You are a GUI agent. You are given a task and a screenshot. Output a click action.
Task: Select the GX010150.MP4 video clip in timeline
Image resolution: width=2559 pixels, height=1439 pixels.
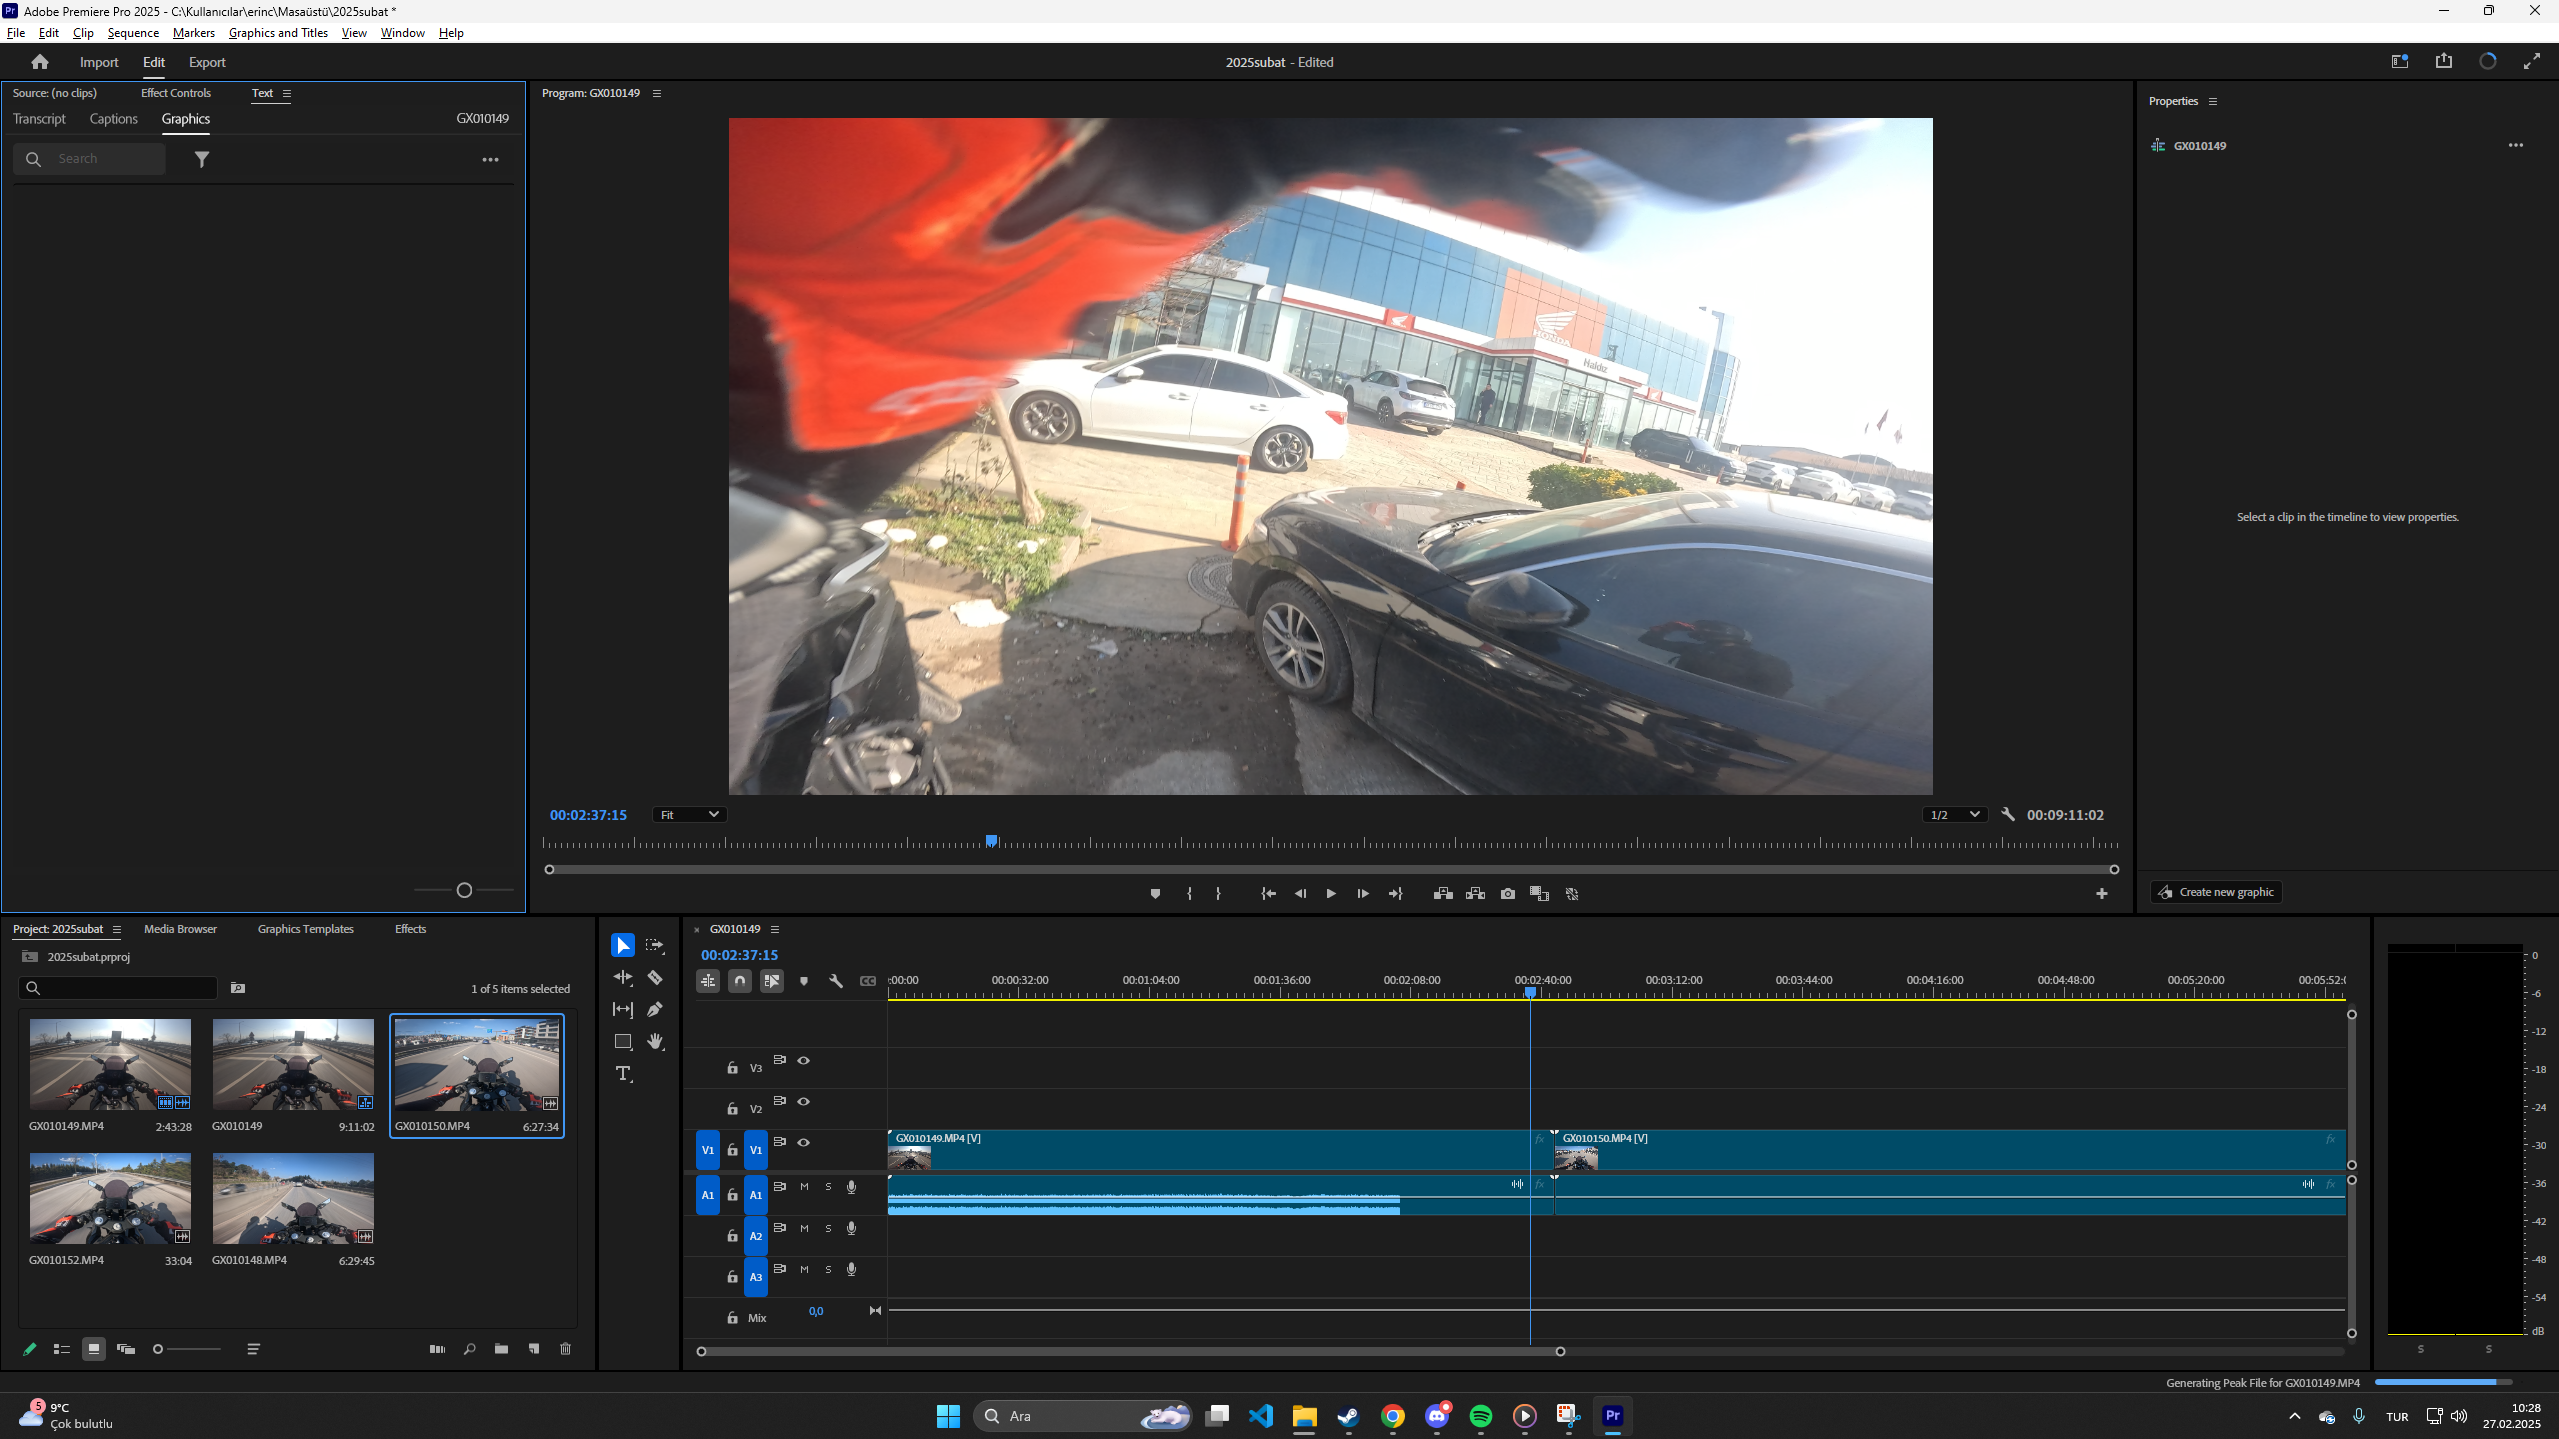[x=1950, y=1150]
